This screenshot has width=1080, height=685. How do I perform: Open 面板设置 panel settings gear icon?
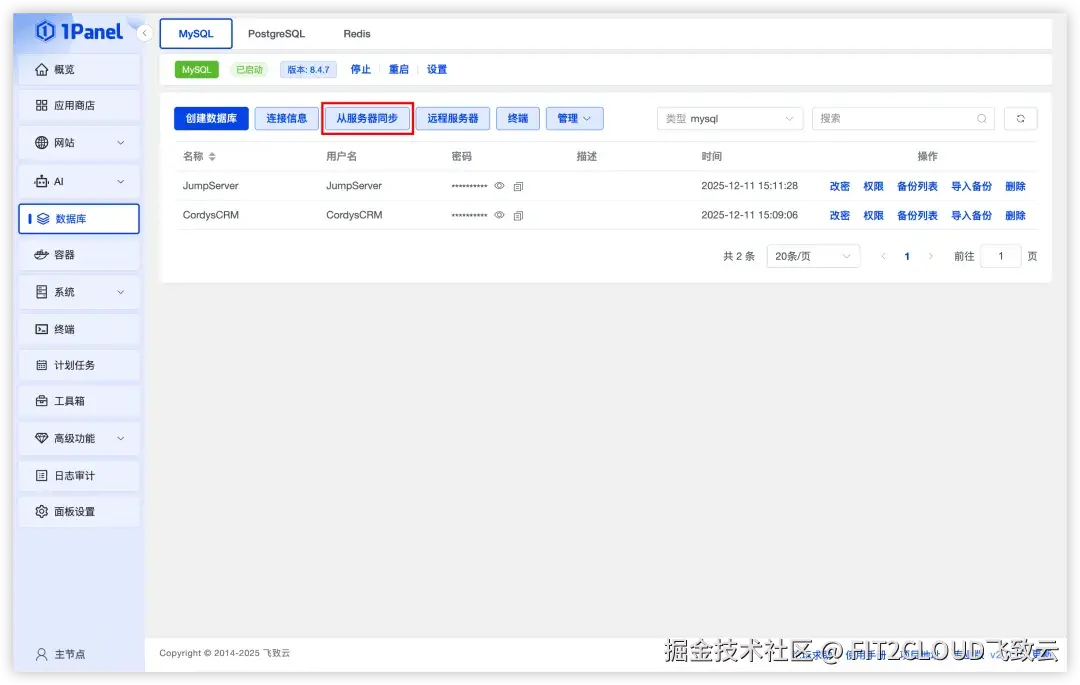coord(41,512)
